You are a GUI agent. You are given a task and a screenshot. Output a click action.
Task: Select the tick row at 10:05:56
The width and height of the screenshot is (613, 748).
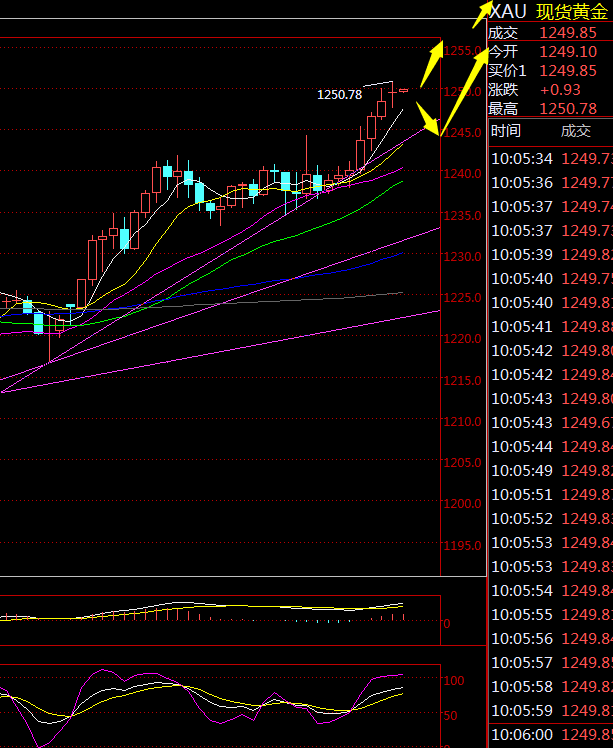[551, 638]
